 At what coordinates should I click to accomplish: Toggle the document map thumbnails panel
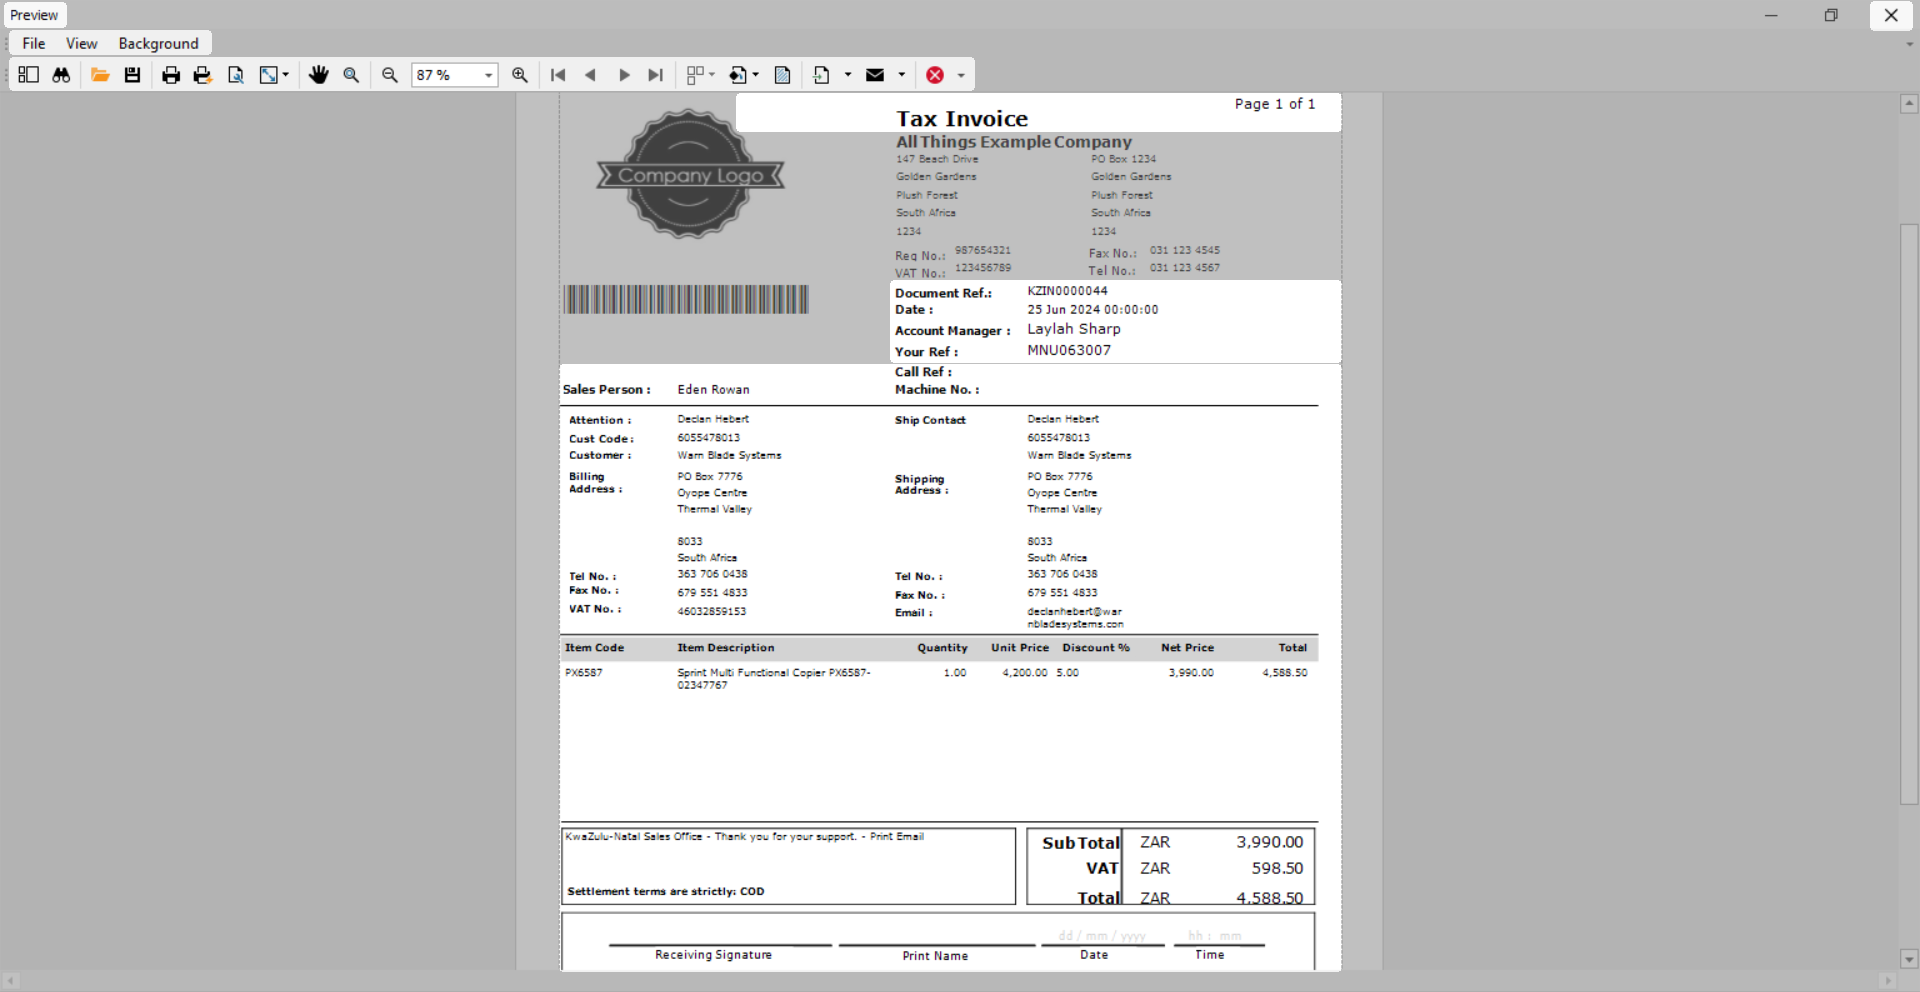coord(28,75)
